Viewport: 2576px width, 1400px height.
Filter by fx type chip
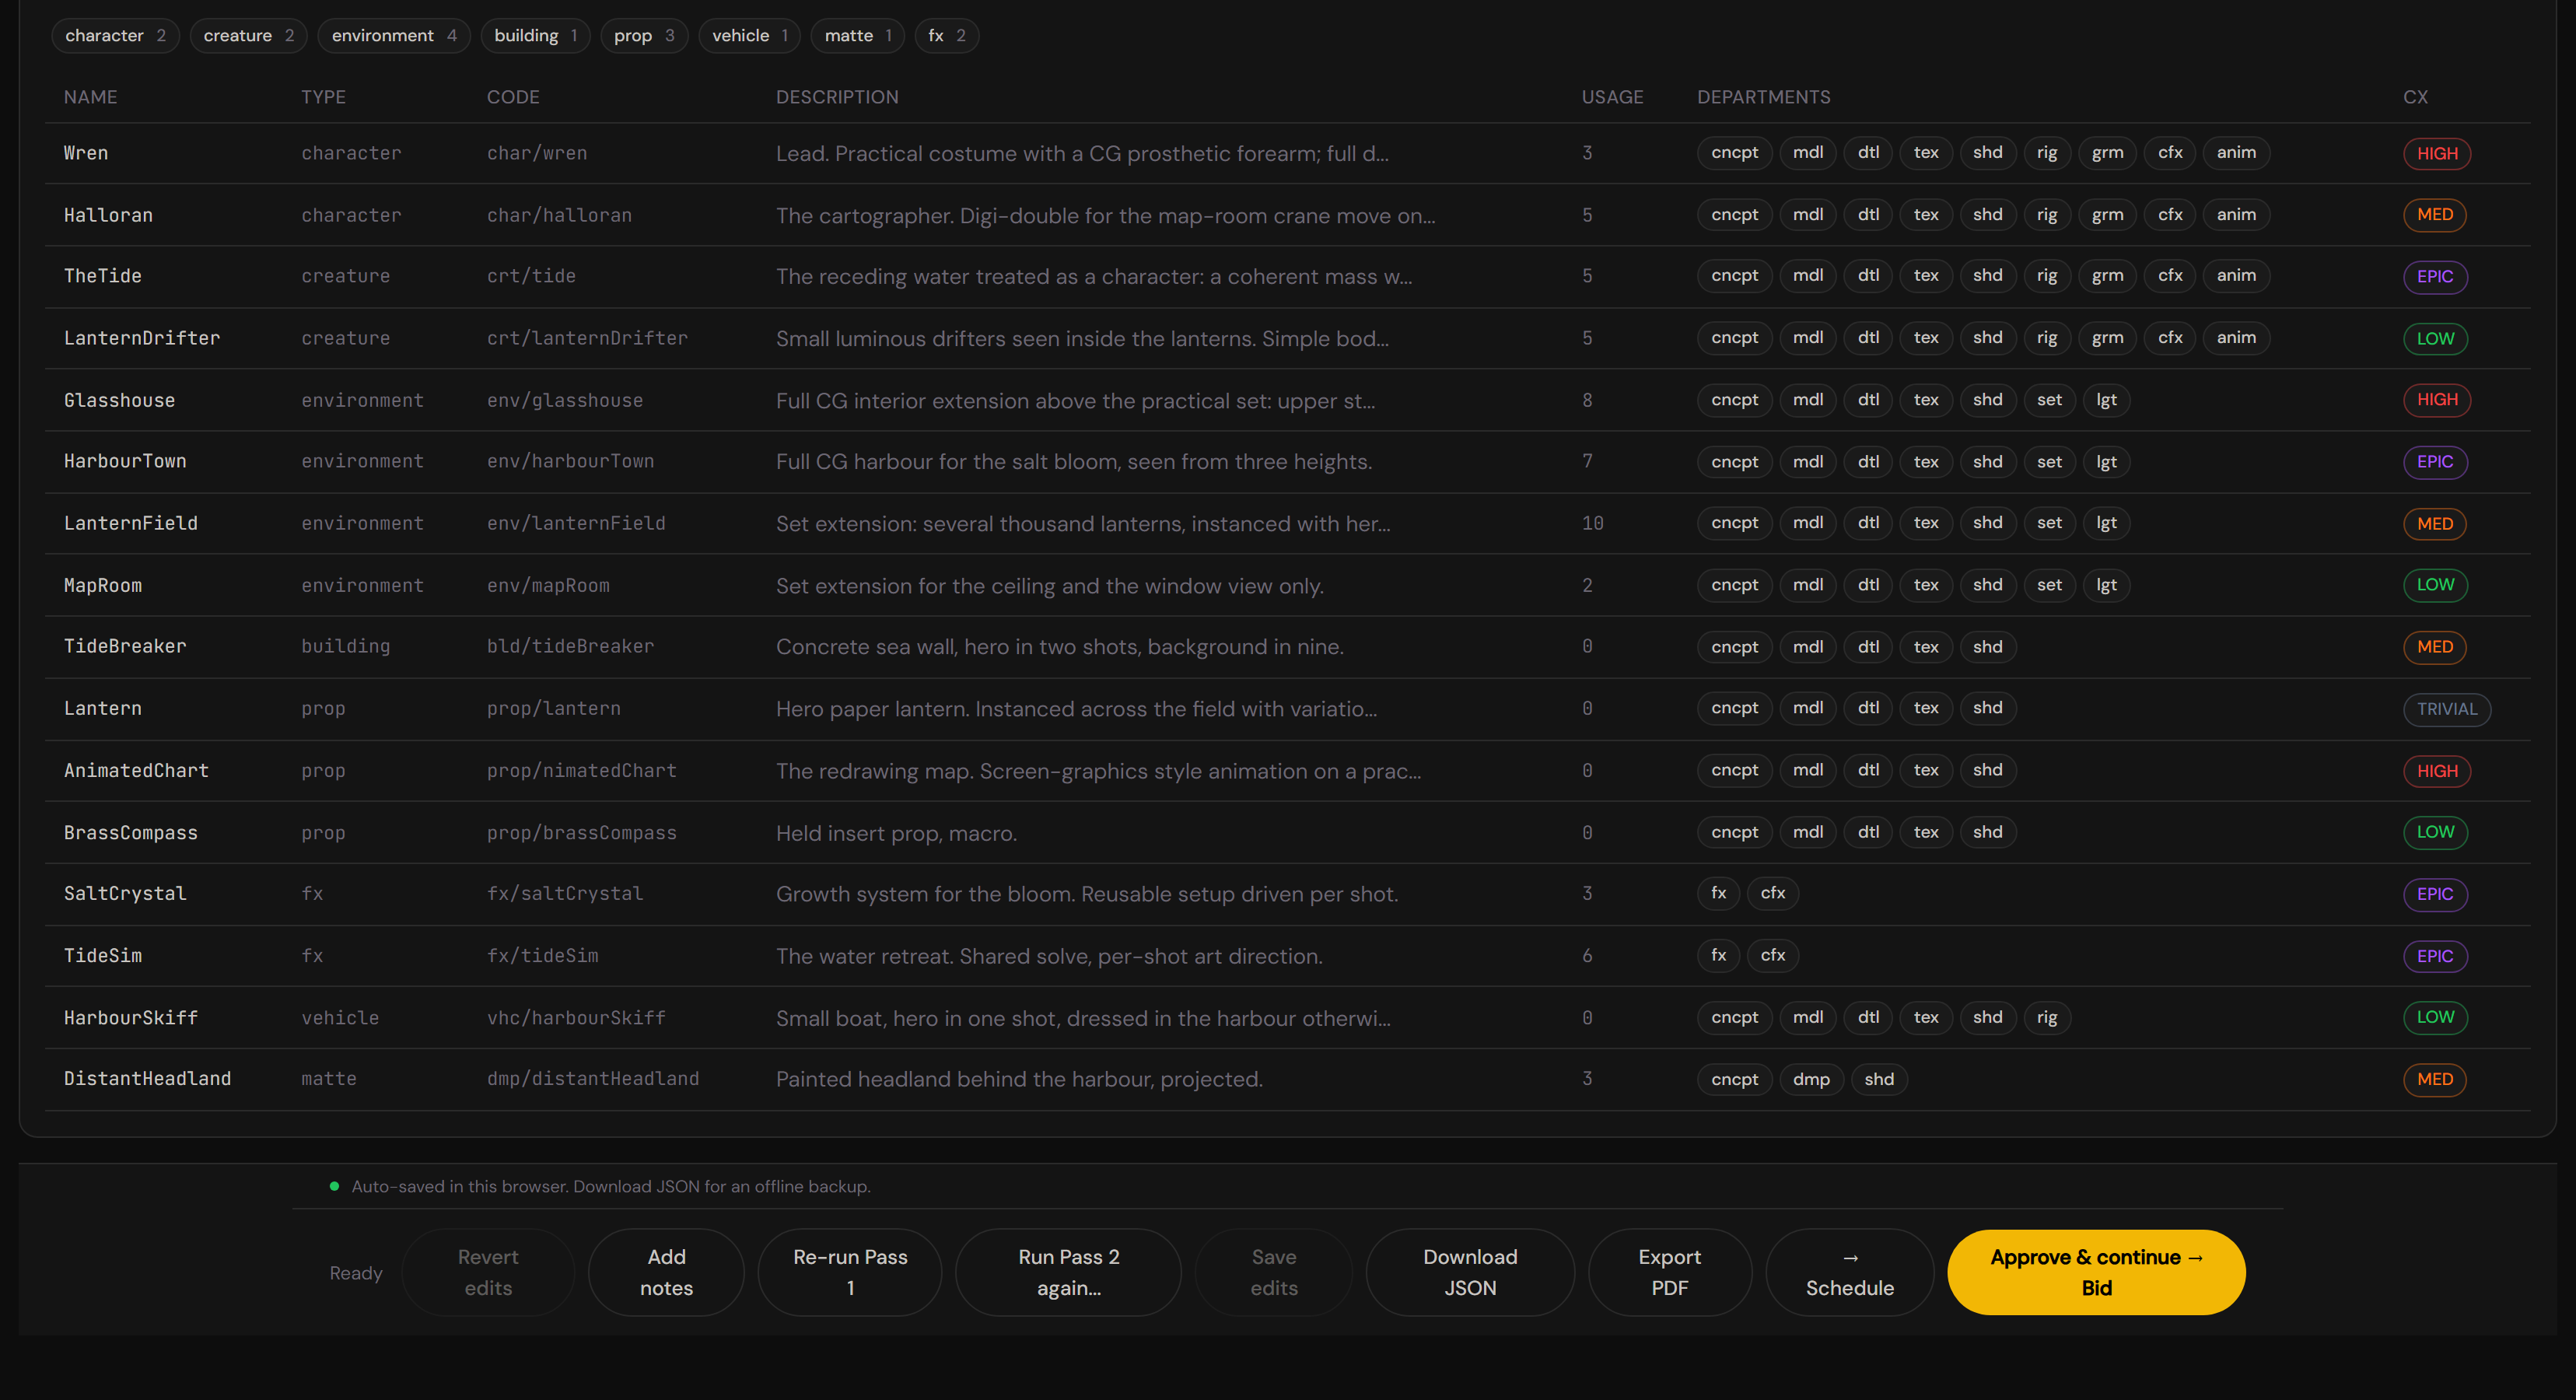pos(946,36)
